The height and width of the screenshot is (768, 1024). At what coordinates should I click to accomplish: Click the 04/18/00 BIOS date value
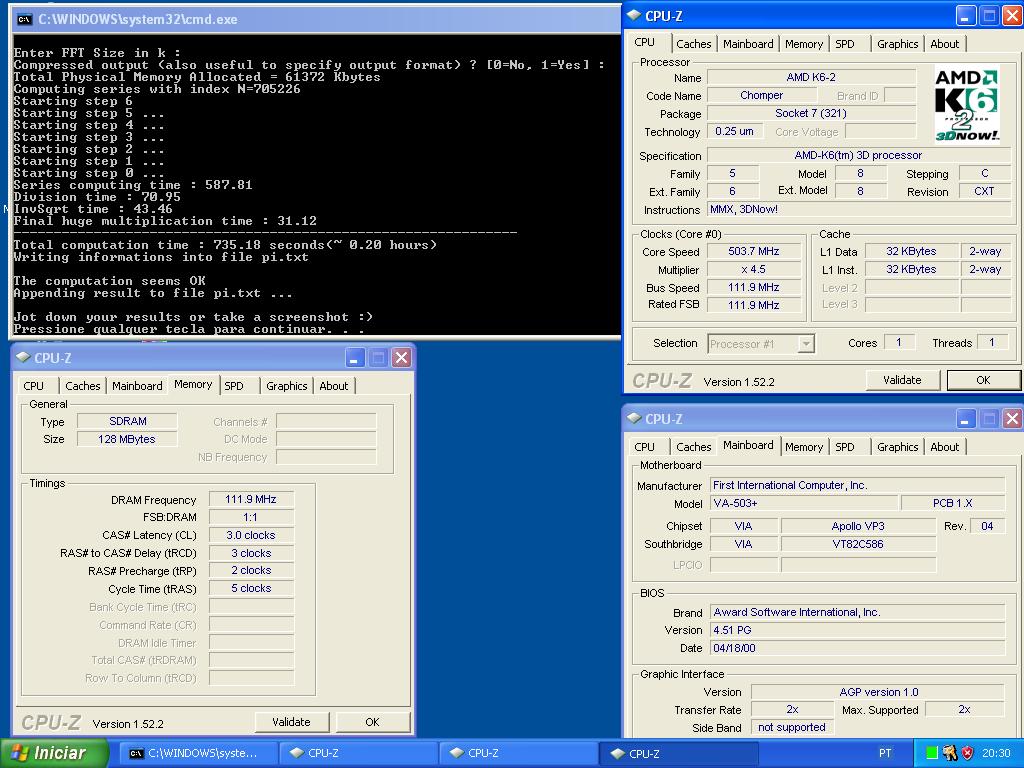pos(857,648)
